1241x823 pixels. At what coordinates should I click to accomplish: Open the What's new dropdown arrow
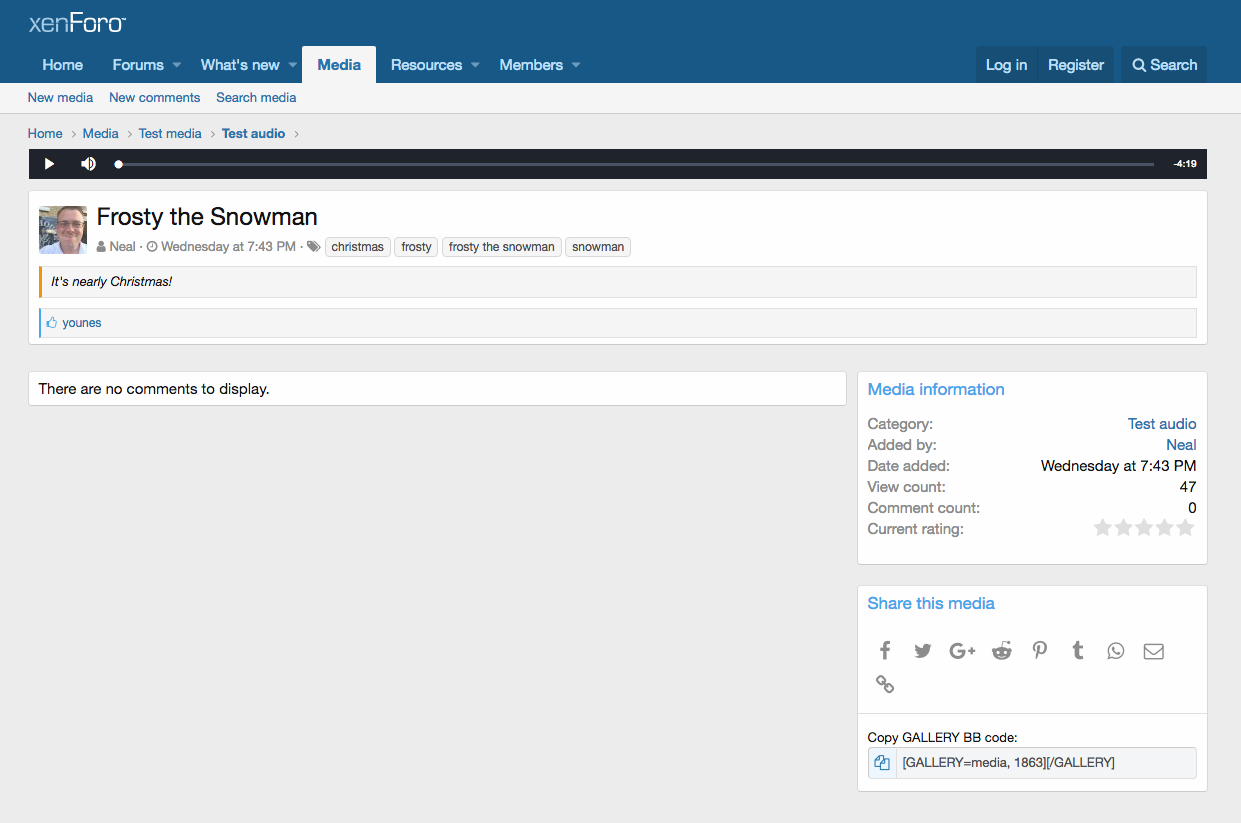click(293, 65)
